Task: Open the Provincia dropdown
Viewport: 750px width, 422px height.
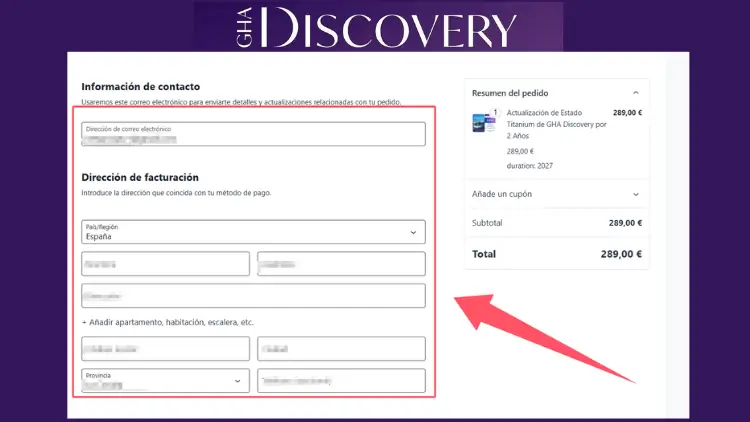Action: pyautogui.click(x=165, y=380)
